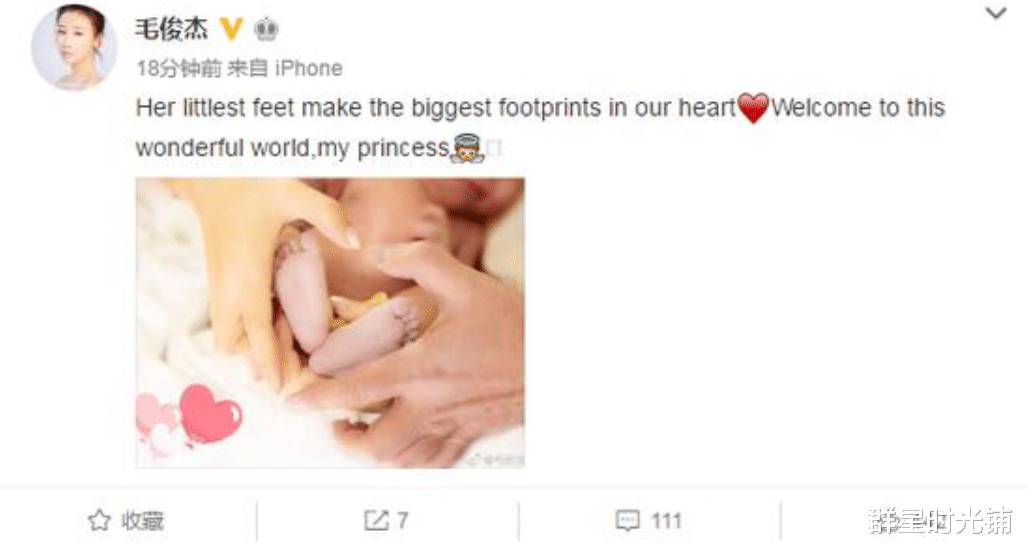Image resolution: width=1027 pixels, height=553 pixels.
Task: Click the crown membership icon beside username
Action: coord(266,29)
